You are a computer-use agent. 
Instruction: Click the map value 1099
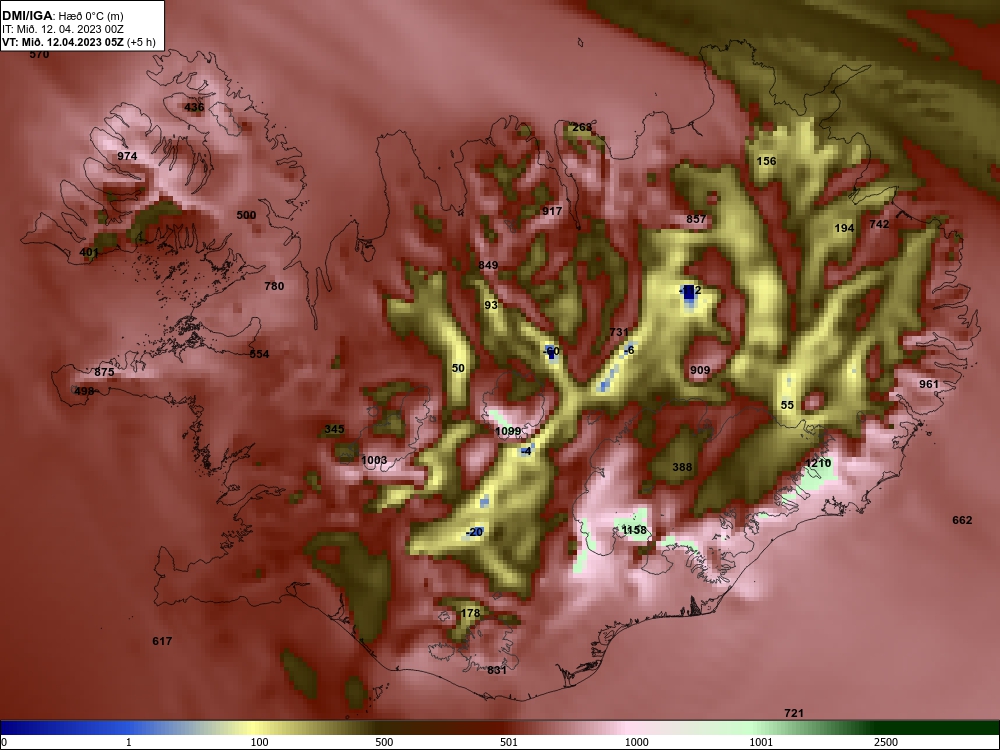click(x=508, y=432)
